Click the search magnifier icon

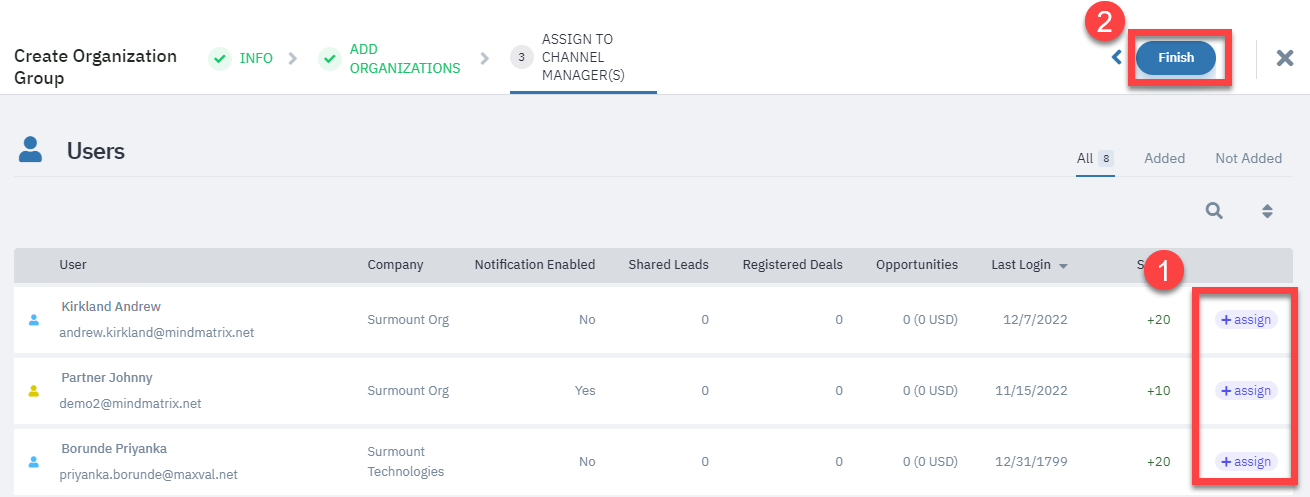[1214, 210]
